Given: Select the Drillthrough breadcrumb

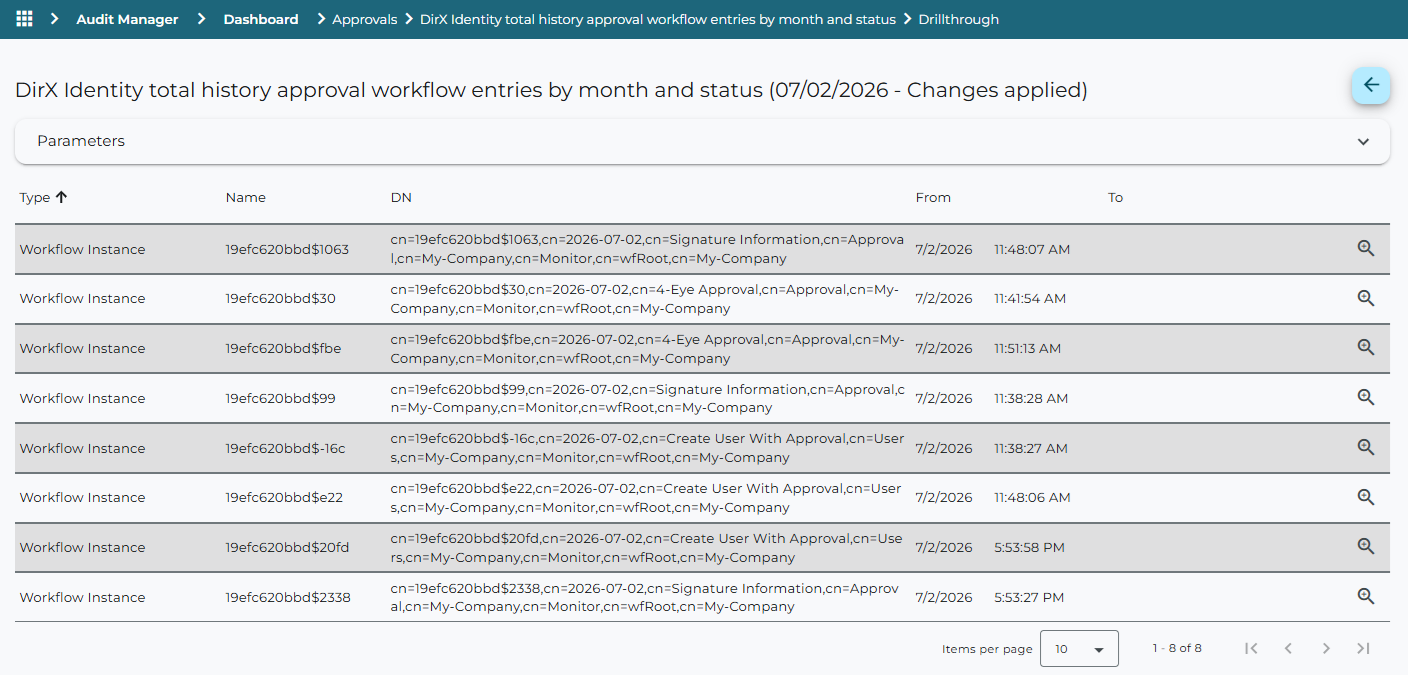Looking at the screenshot, I should [958, 19].
